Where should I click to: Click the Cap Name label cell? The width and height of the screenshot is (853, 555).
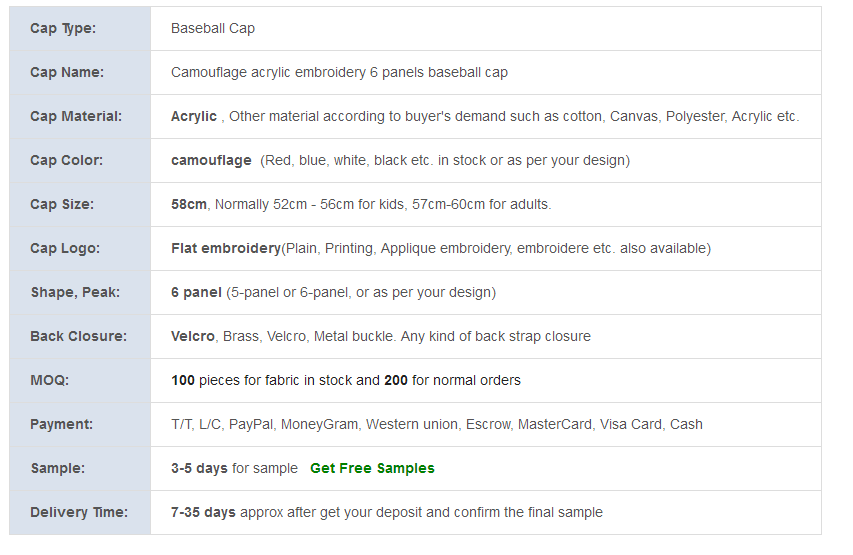tap(67, 72)
